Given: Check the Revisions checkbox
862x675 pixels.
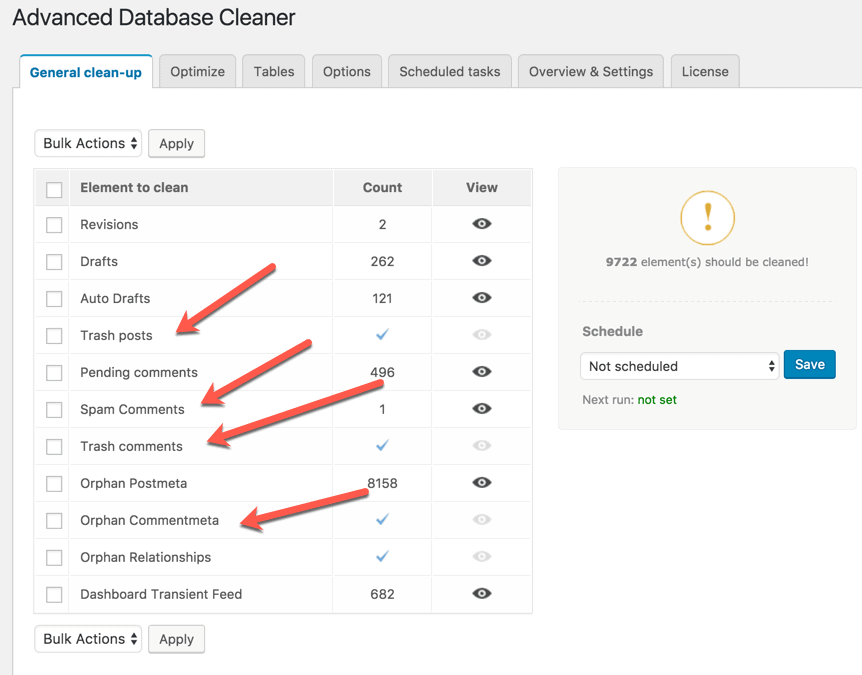Looking at the screenshot, I should 54,225.
